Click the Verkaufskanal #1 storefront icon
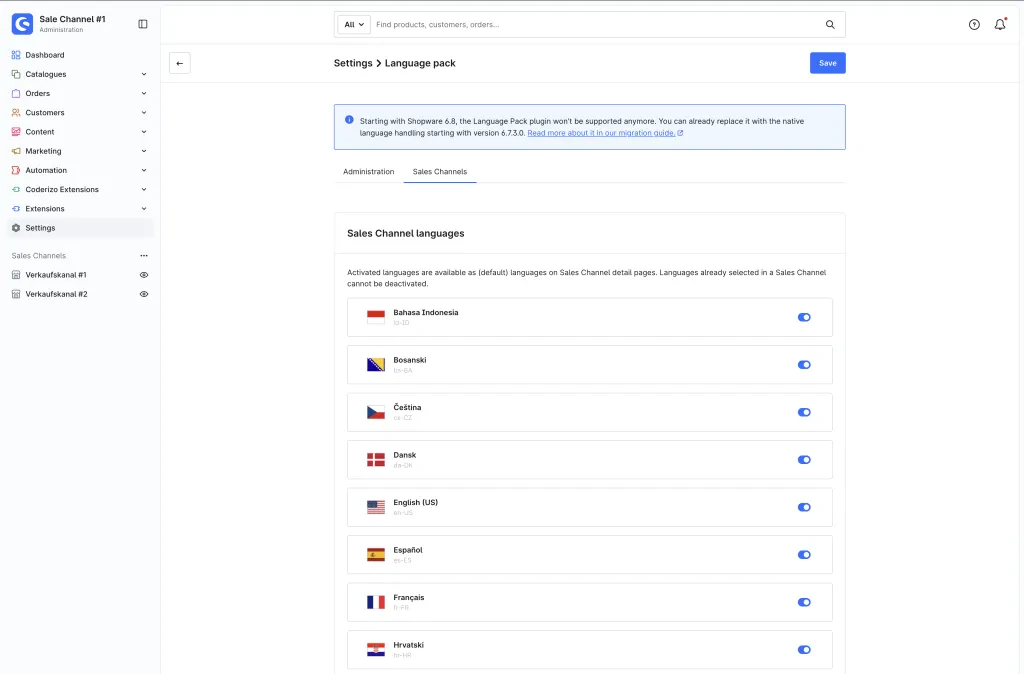This screenshot has height=674, width=1024. click(x=16, y=275)
